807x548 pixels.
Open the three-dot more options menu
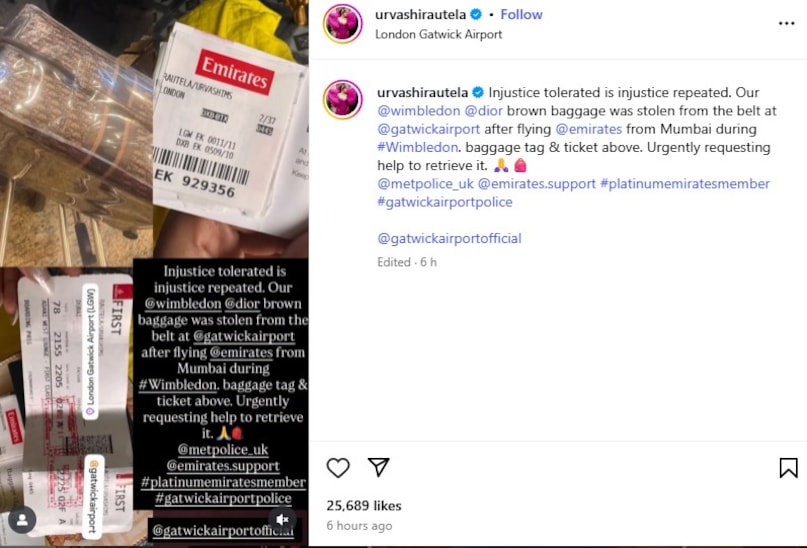pos(786,24)
